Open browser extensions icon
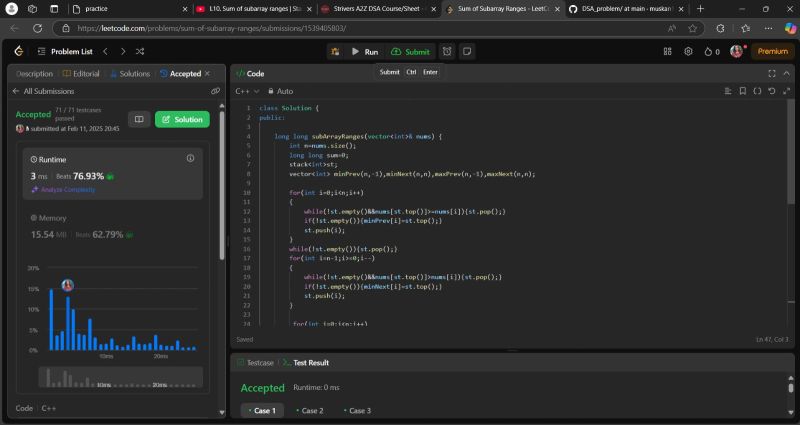Screen dimensions: 800x425 (720, 29)
